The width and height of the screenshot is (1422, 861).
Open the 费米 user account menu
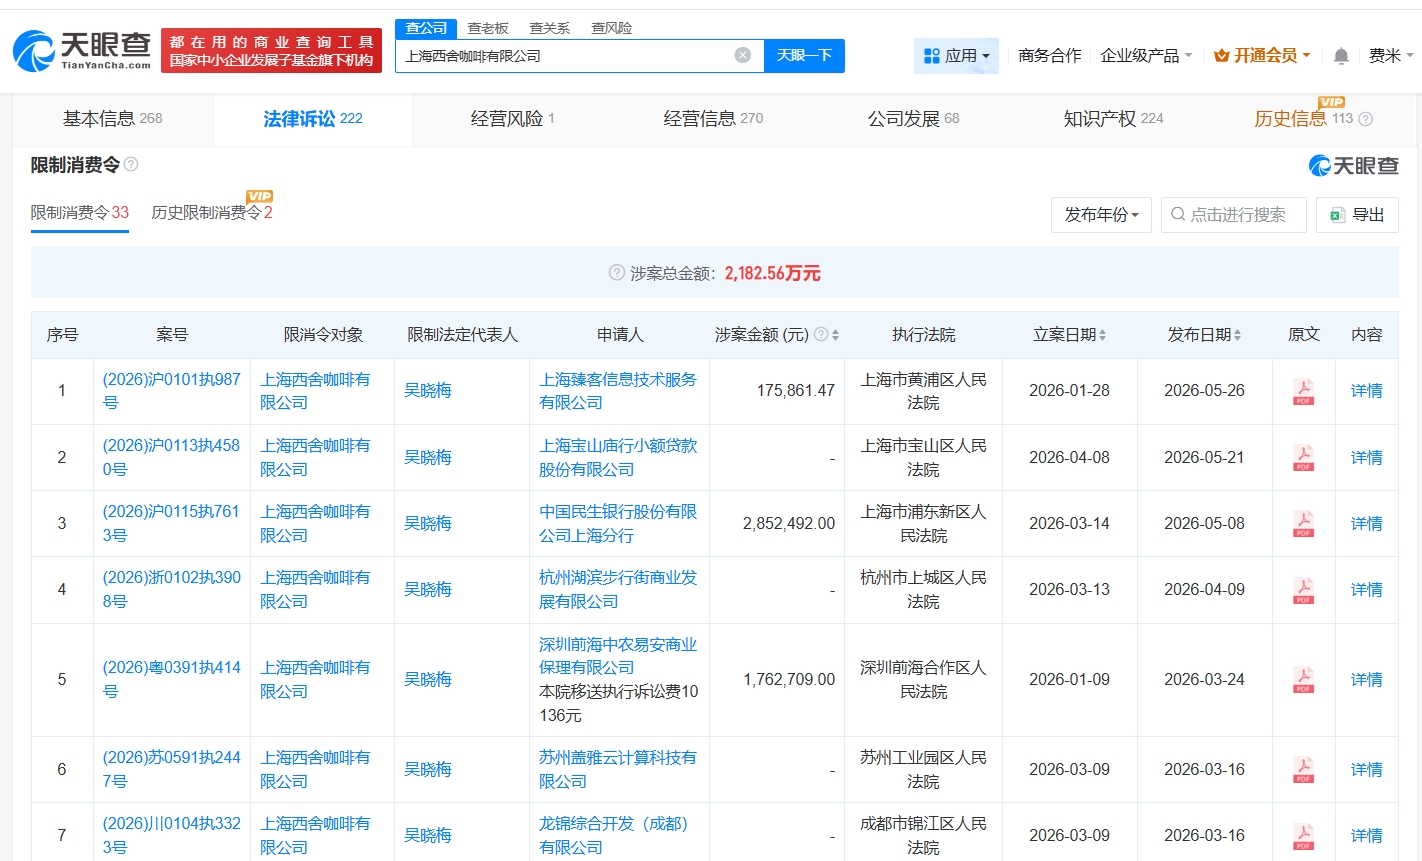pyautogui.click(x=1391, y=56)
